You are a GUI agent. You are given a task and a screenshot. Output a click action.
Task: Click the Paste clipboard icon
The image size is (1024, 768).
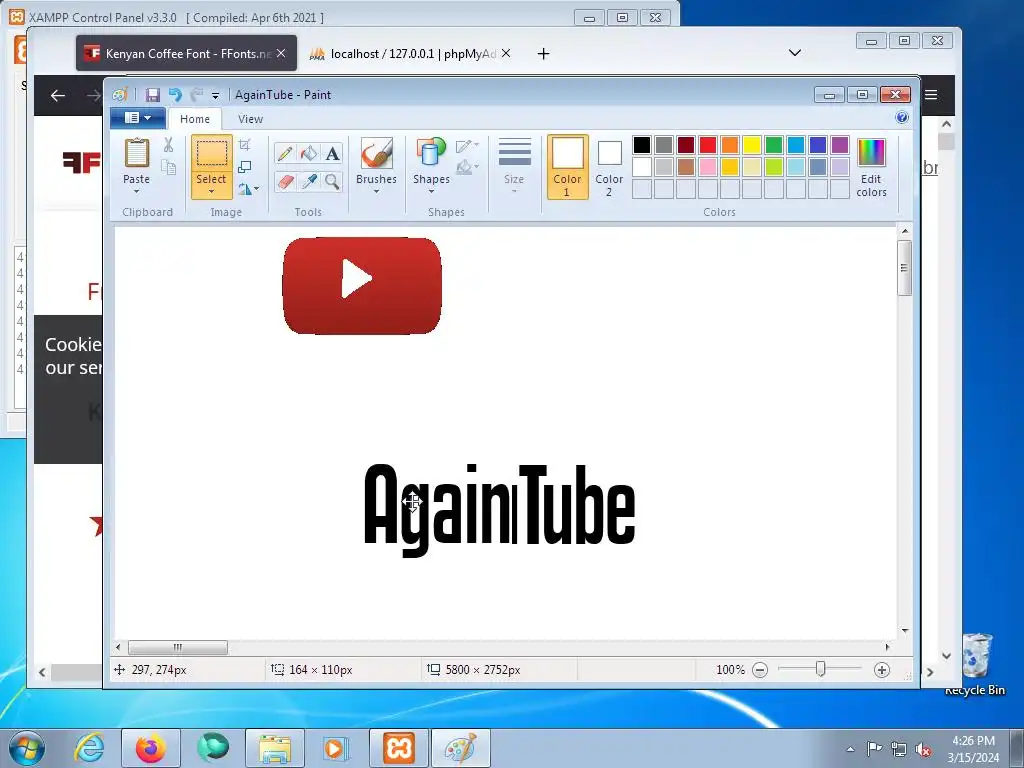point(136,153)
